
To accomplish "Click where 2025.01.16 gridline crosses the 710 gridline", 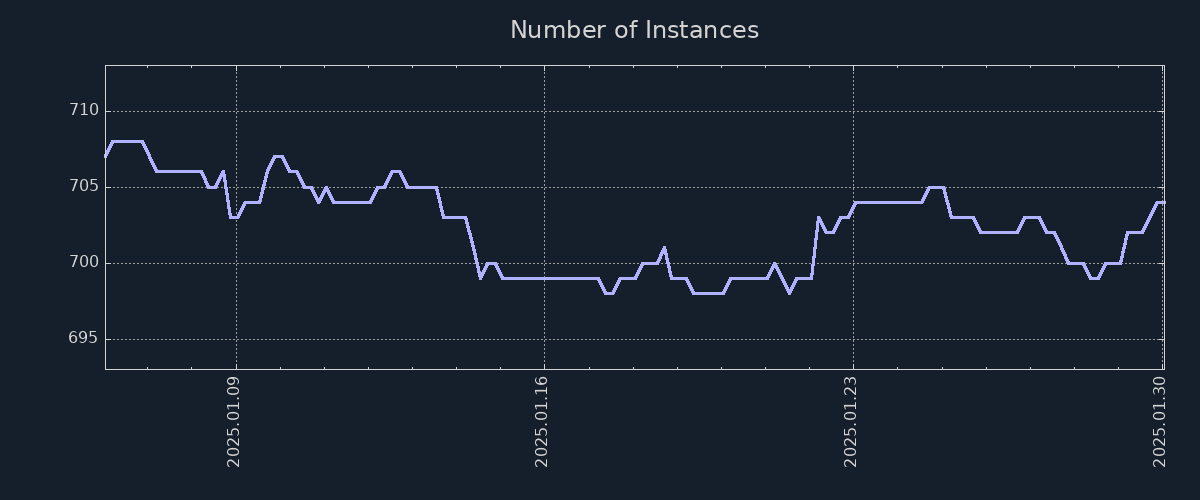I will [544, 111].
